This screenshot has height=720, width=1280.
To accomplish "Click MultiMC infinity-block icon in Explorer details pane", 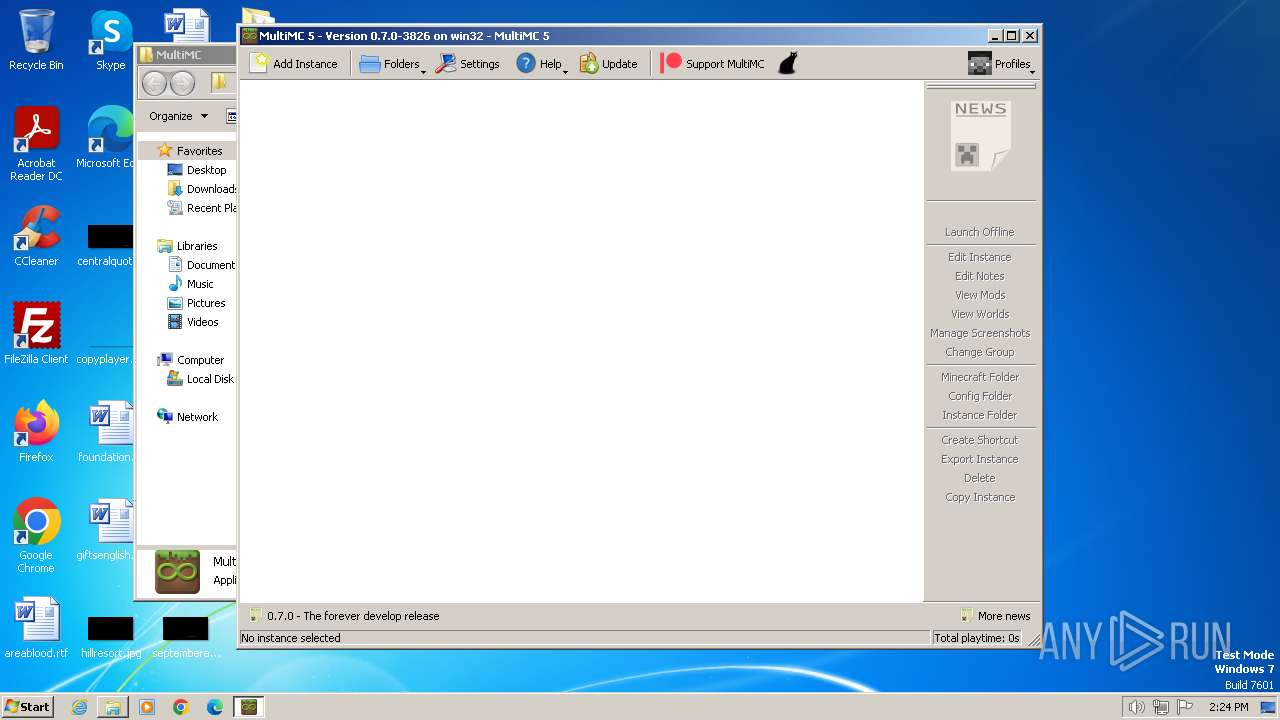I will 177,572.
